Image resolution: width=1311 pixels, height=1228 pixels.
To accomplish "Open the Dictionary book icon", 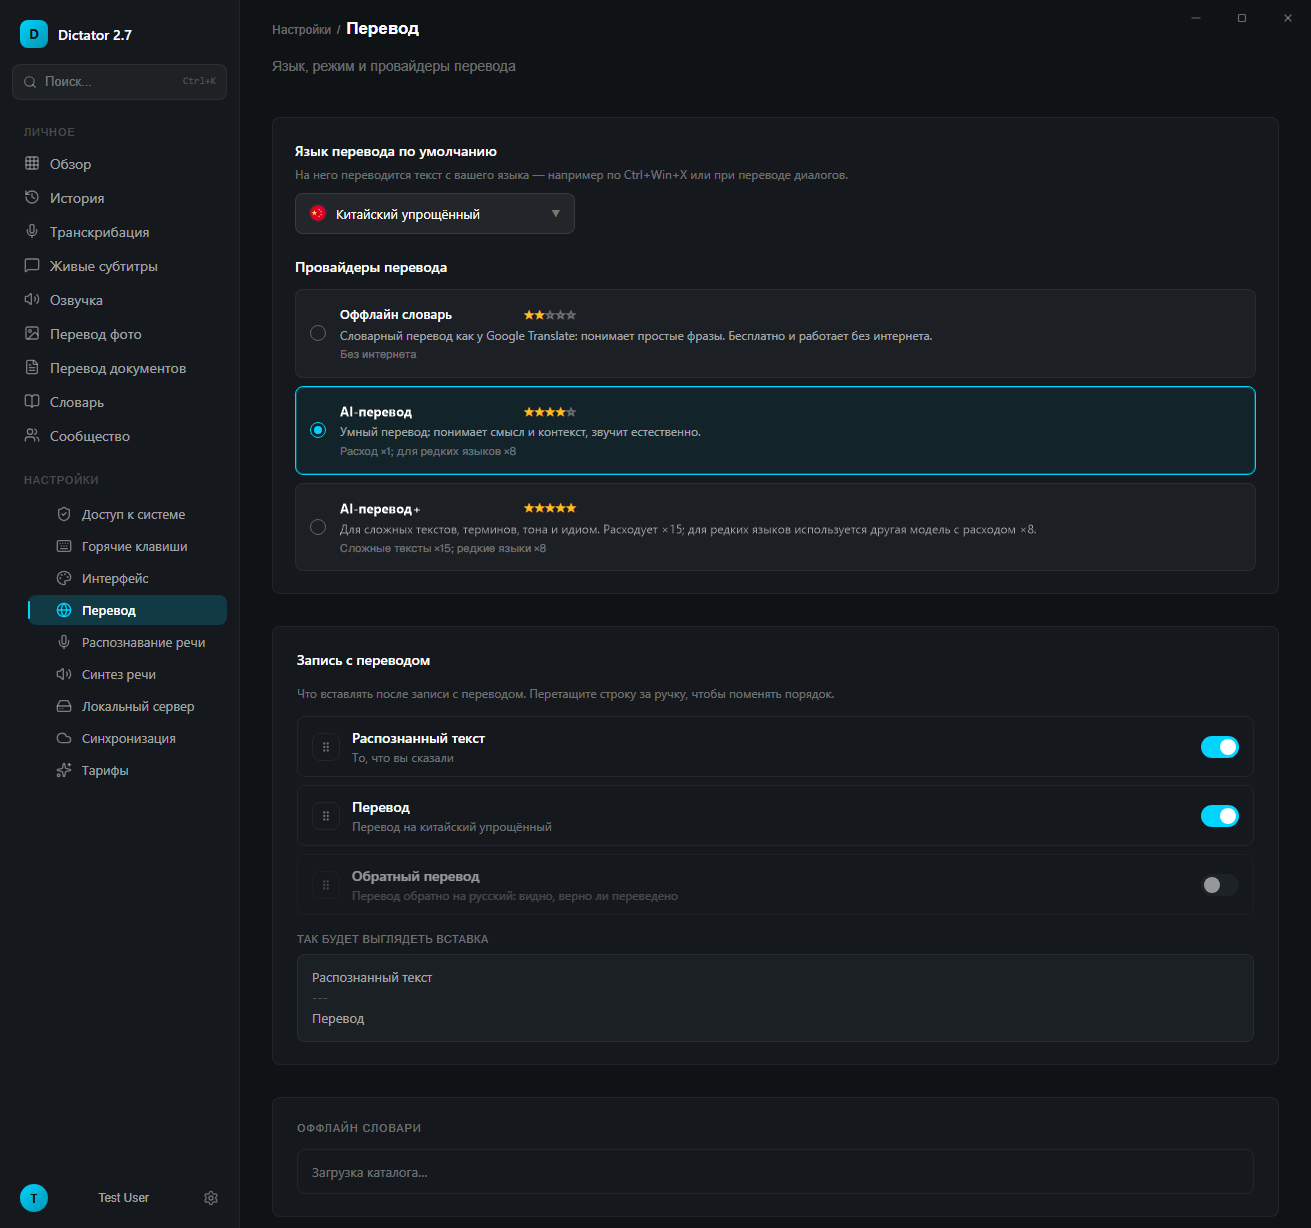I will pyautogui.click(x=32, y=401).
